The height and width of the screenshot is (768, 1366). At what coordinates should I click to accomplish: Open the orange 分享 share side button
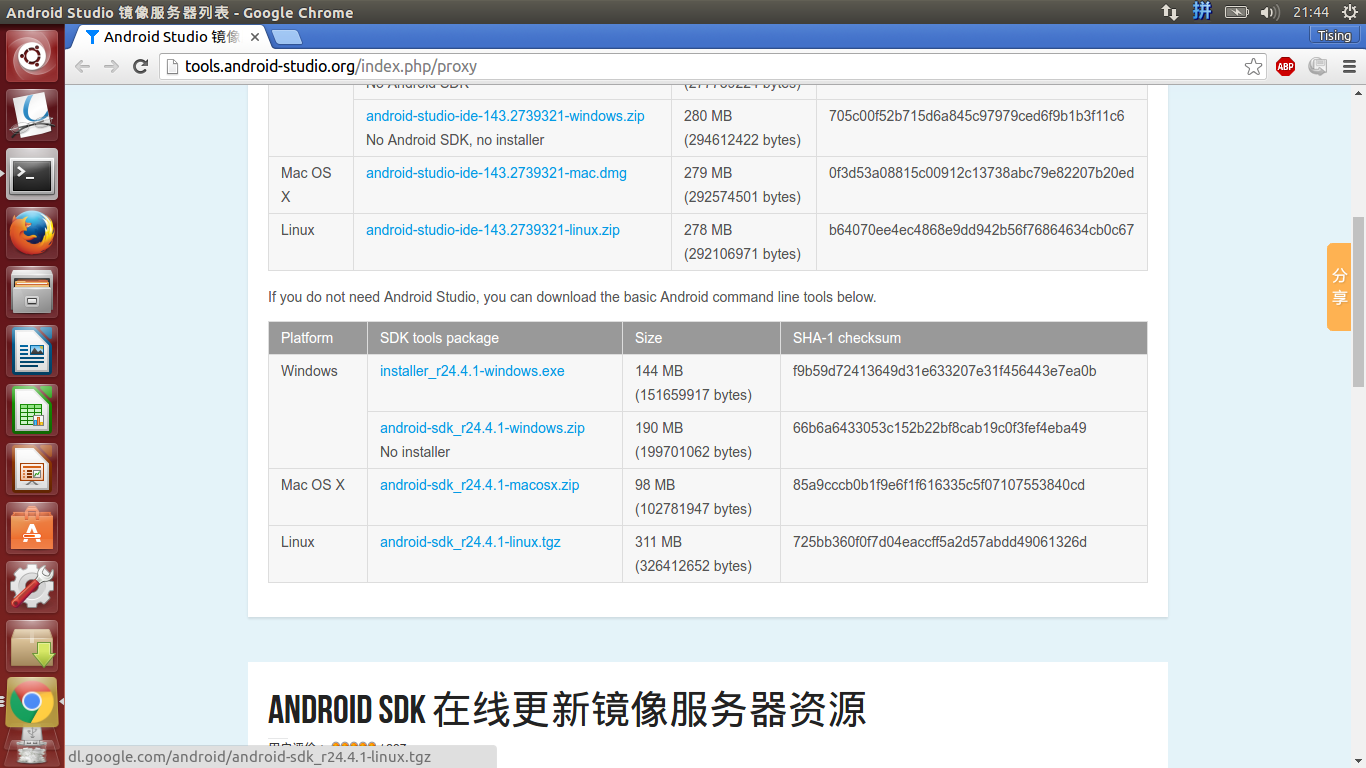tap(1339, 286)
